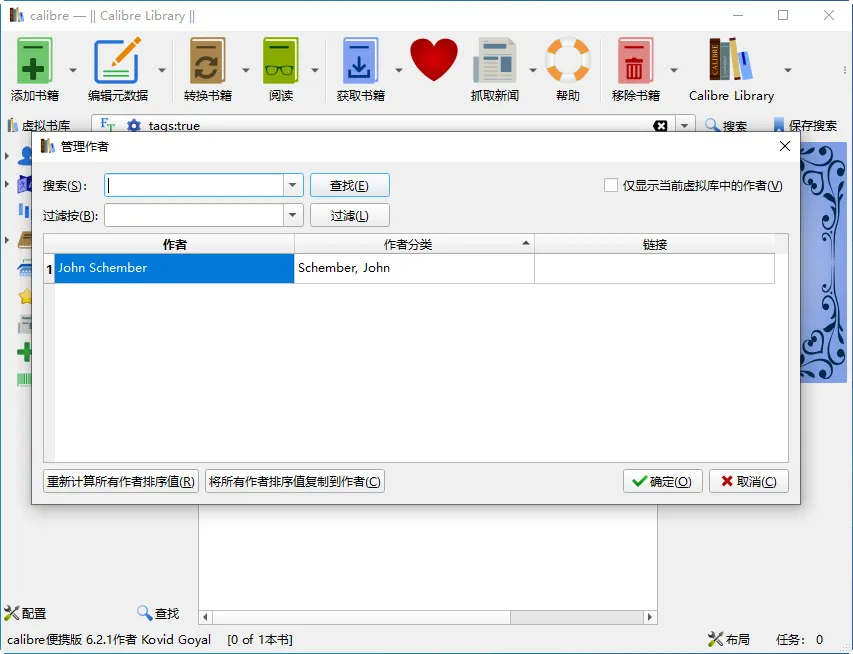The height and width of the screenshot is (654, 853).
Task: Expand the Calibre Library dropdown arrow
Action: pos(787,70)
